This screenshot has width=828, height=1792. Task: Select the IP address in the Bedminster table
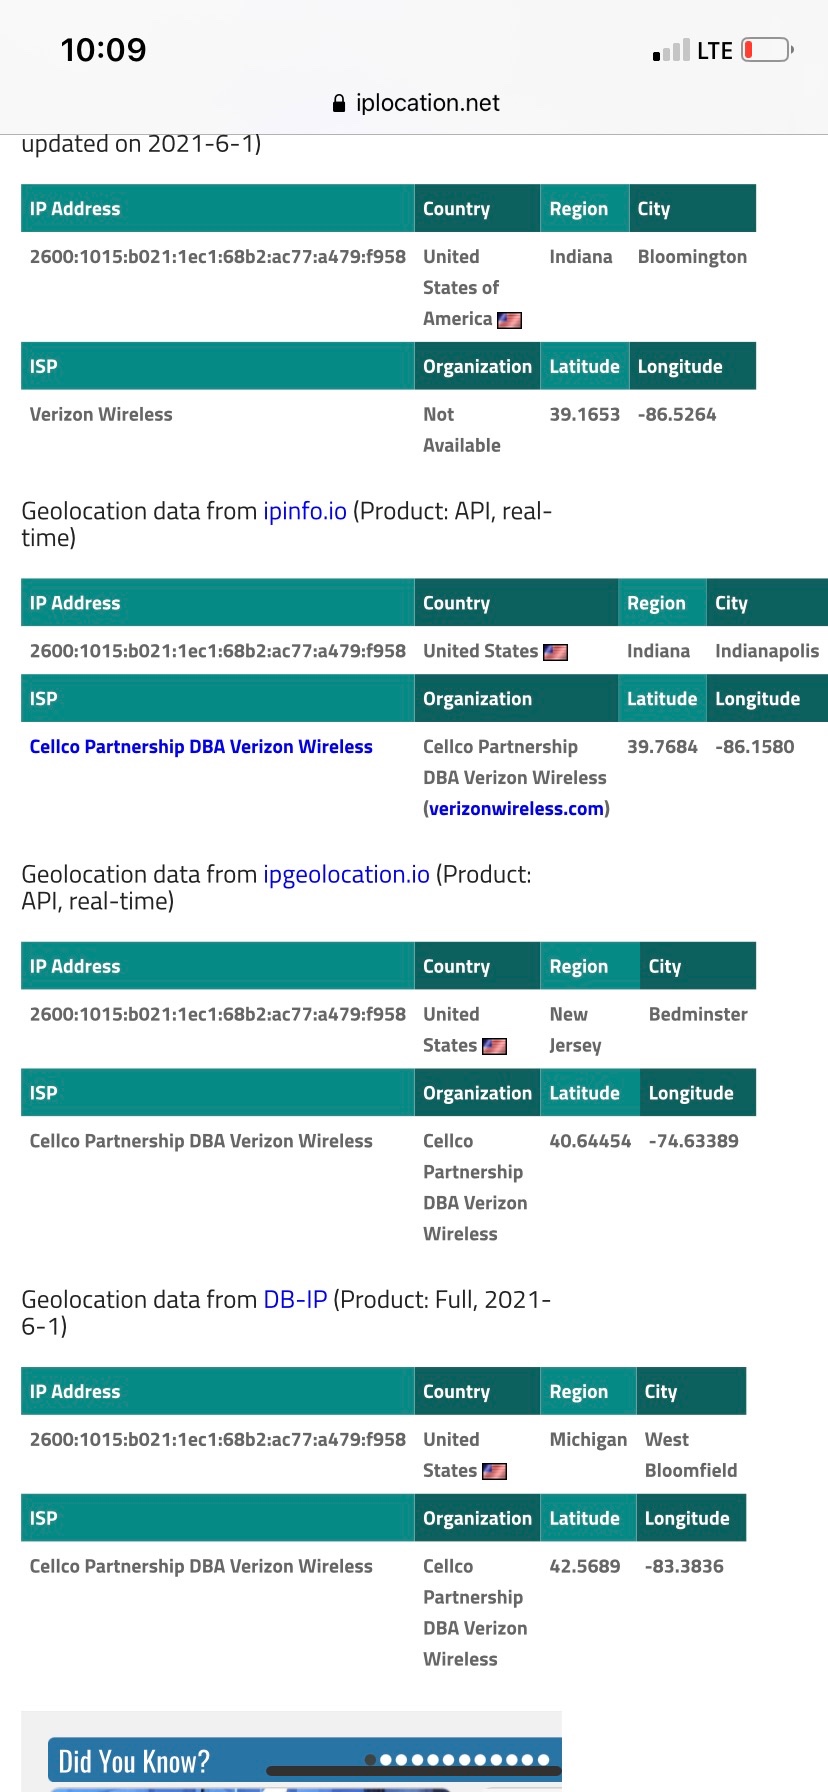click(218, 1014)
